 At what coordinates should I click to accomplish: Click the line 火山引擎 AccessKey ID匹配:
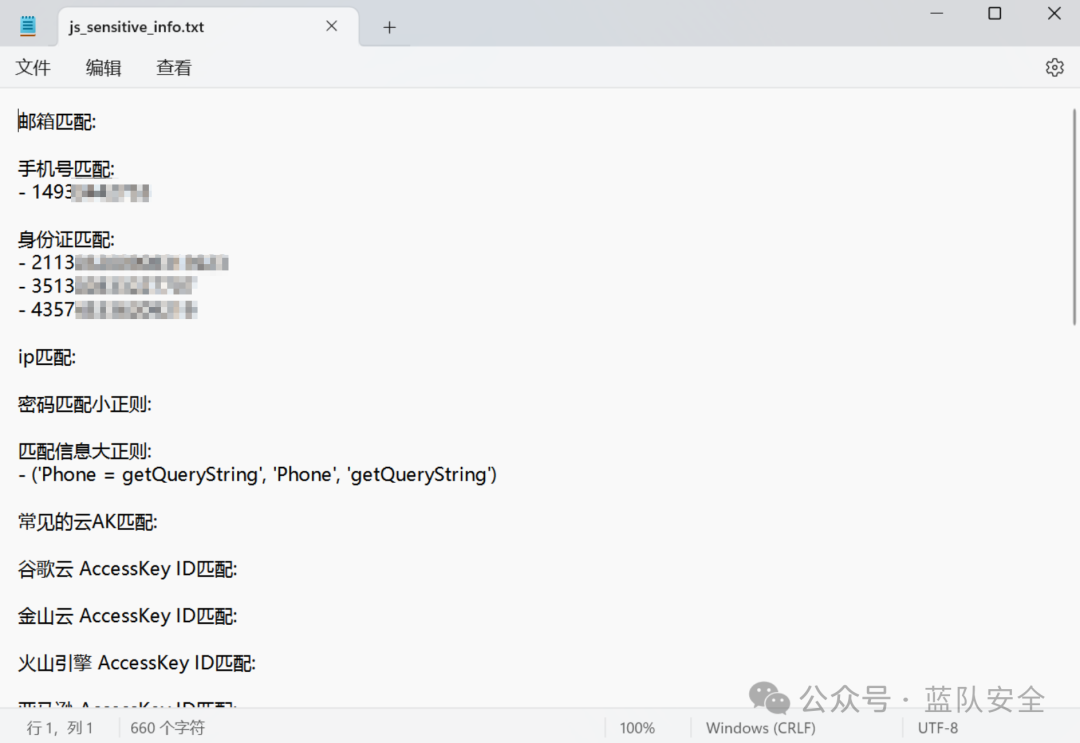coord(136,663)
